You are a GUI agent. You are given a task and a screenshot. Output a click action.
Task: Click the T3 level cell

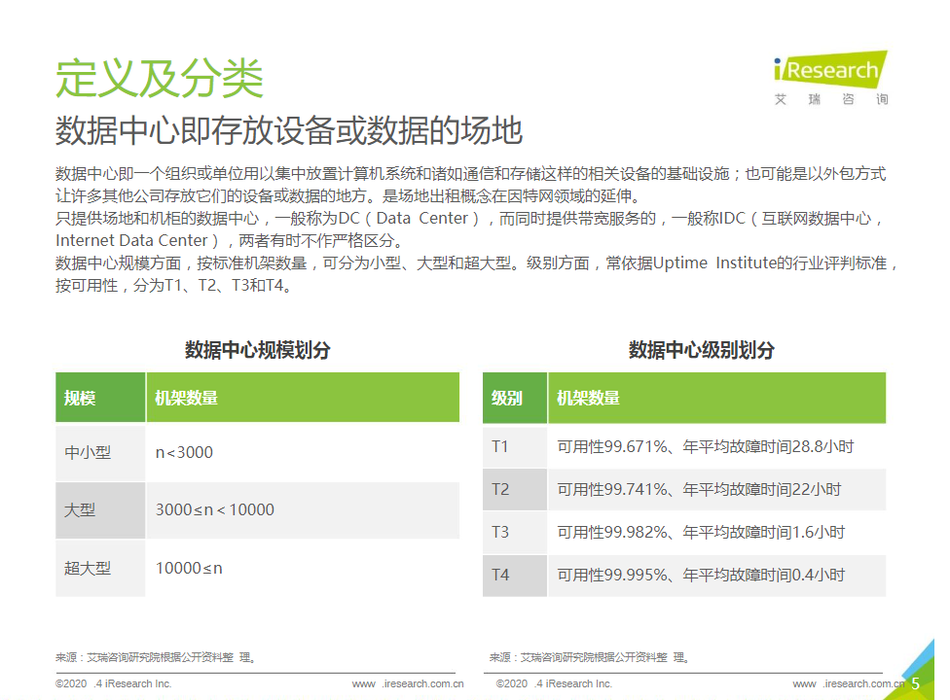click(x=500, y=532)
